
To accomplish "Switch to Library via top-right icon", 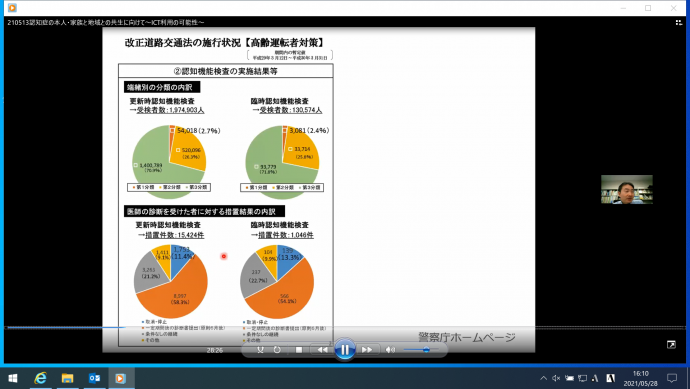I will [x=679, y=22].
